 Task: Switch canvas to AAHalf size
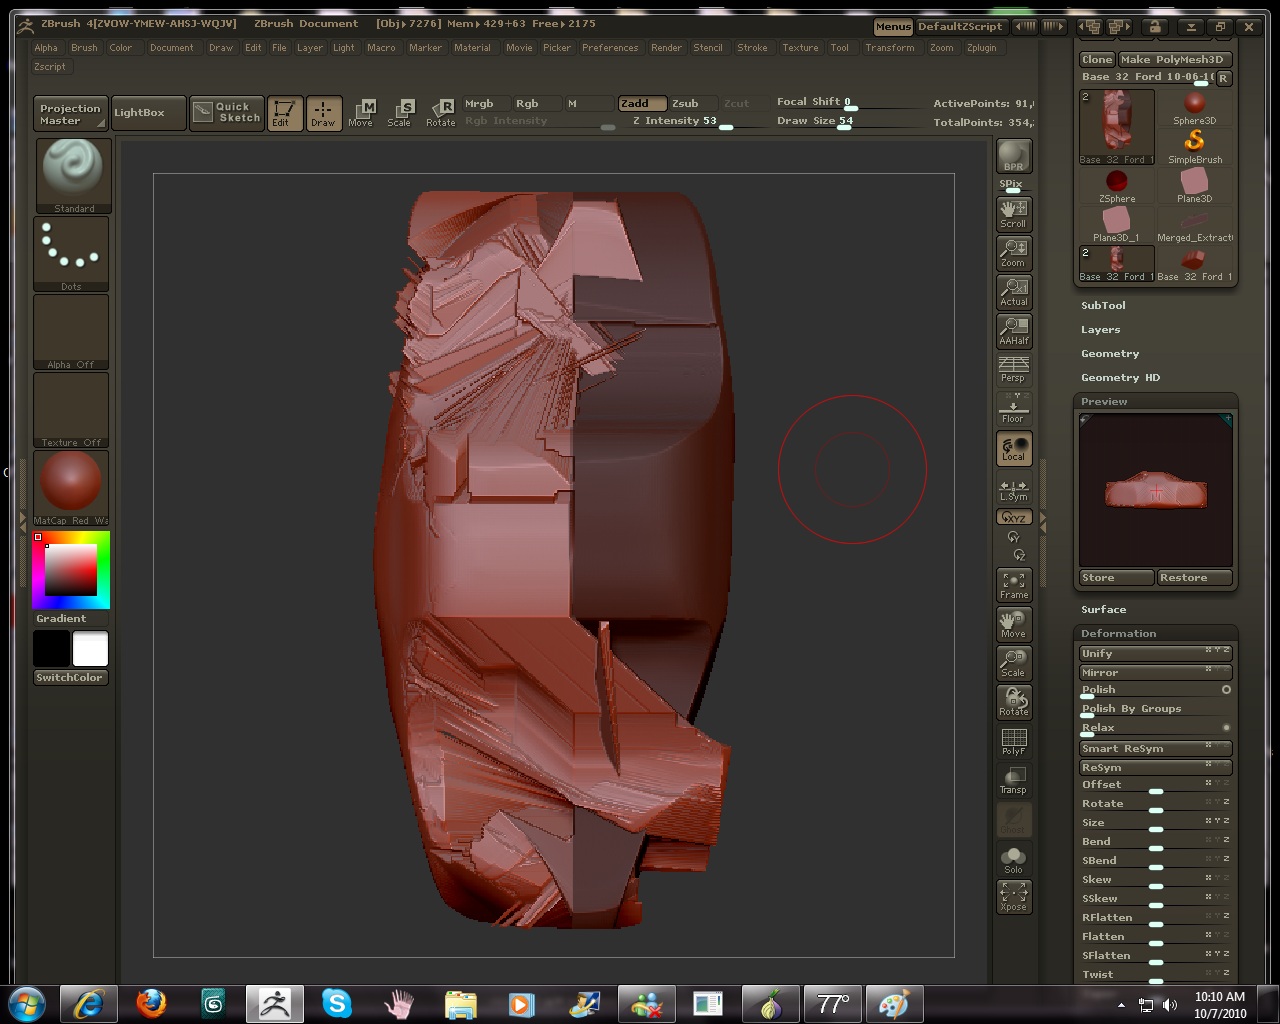pos(1014,331)
